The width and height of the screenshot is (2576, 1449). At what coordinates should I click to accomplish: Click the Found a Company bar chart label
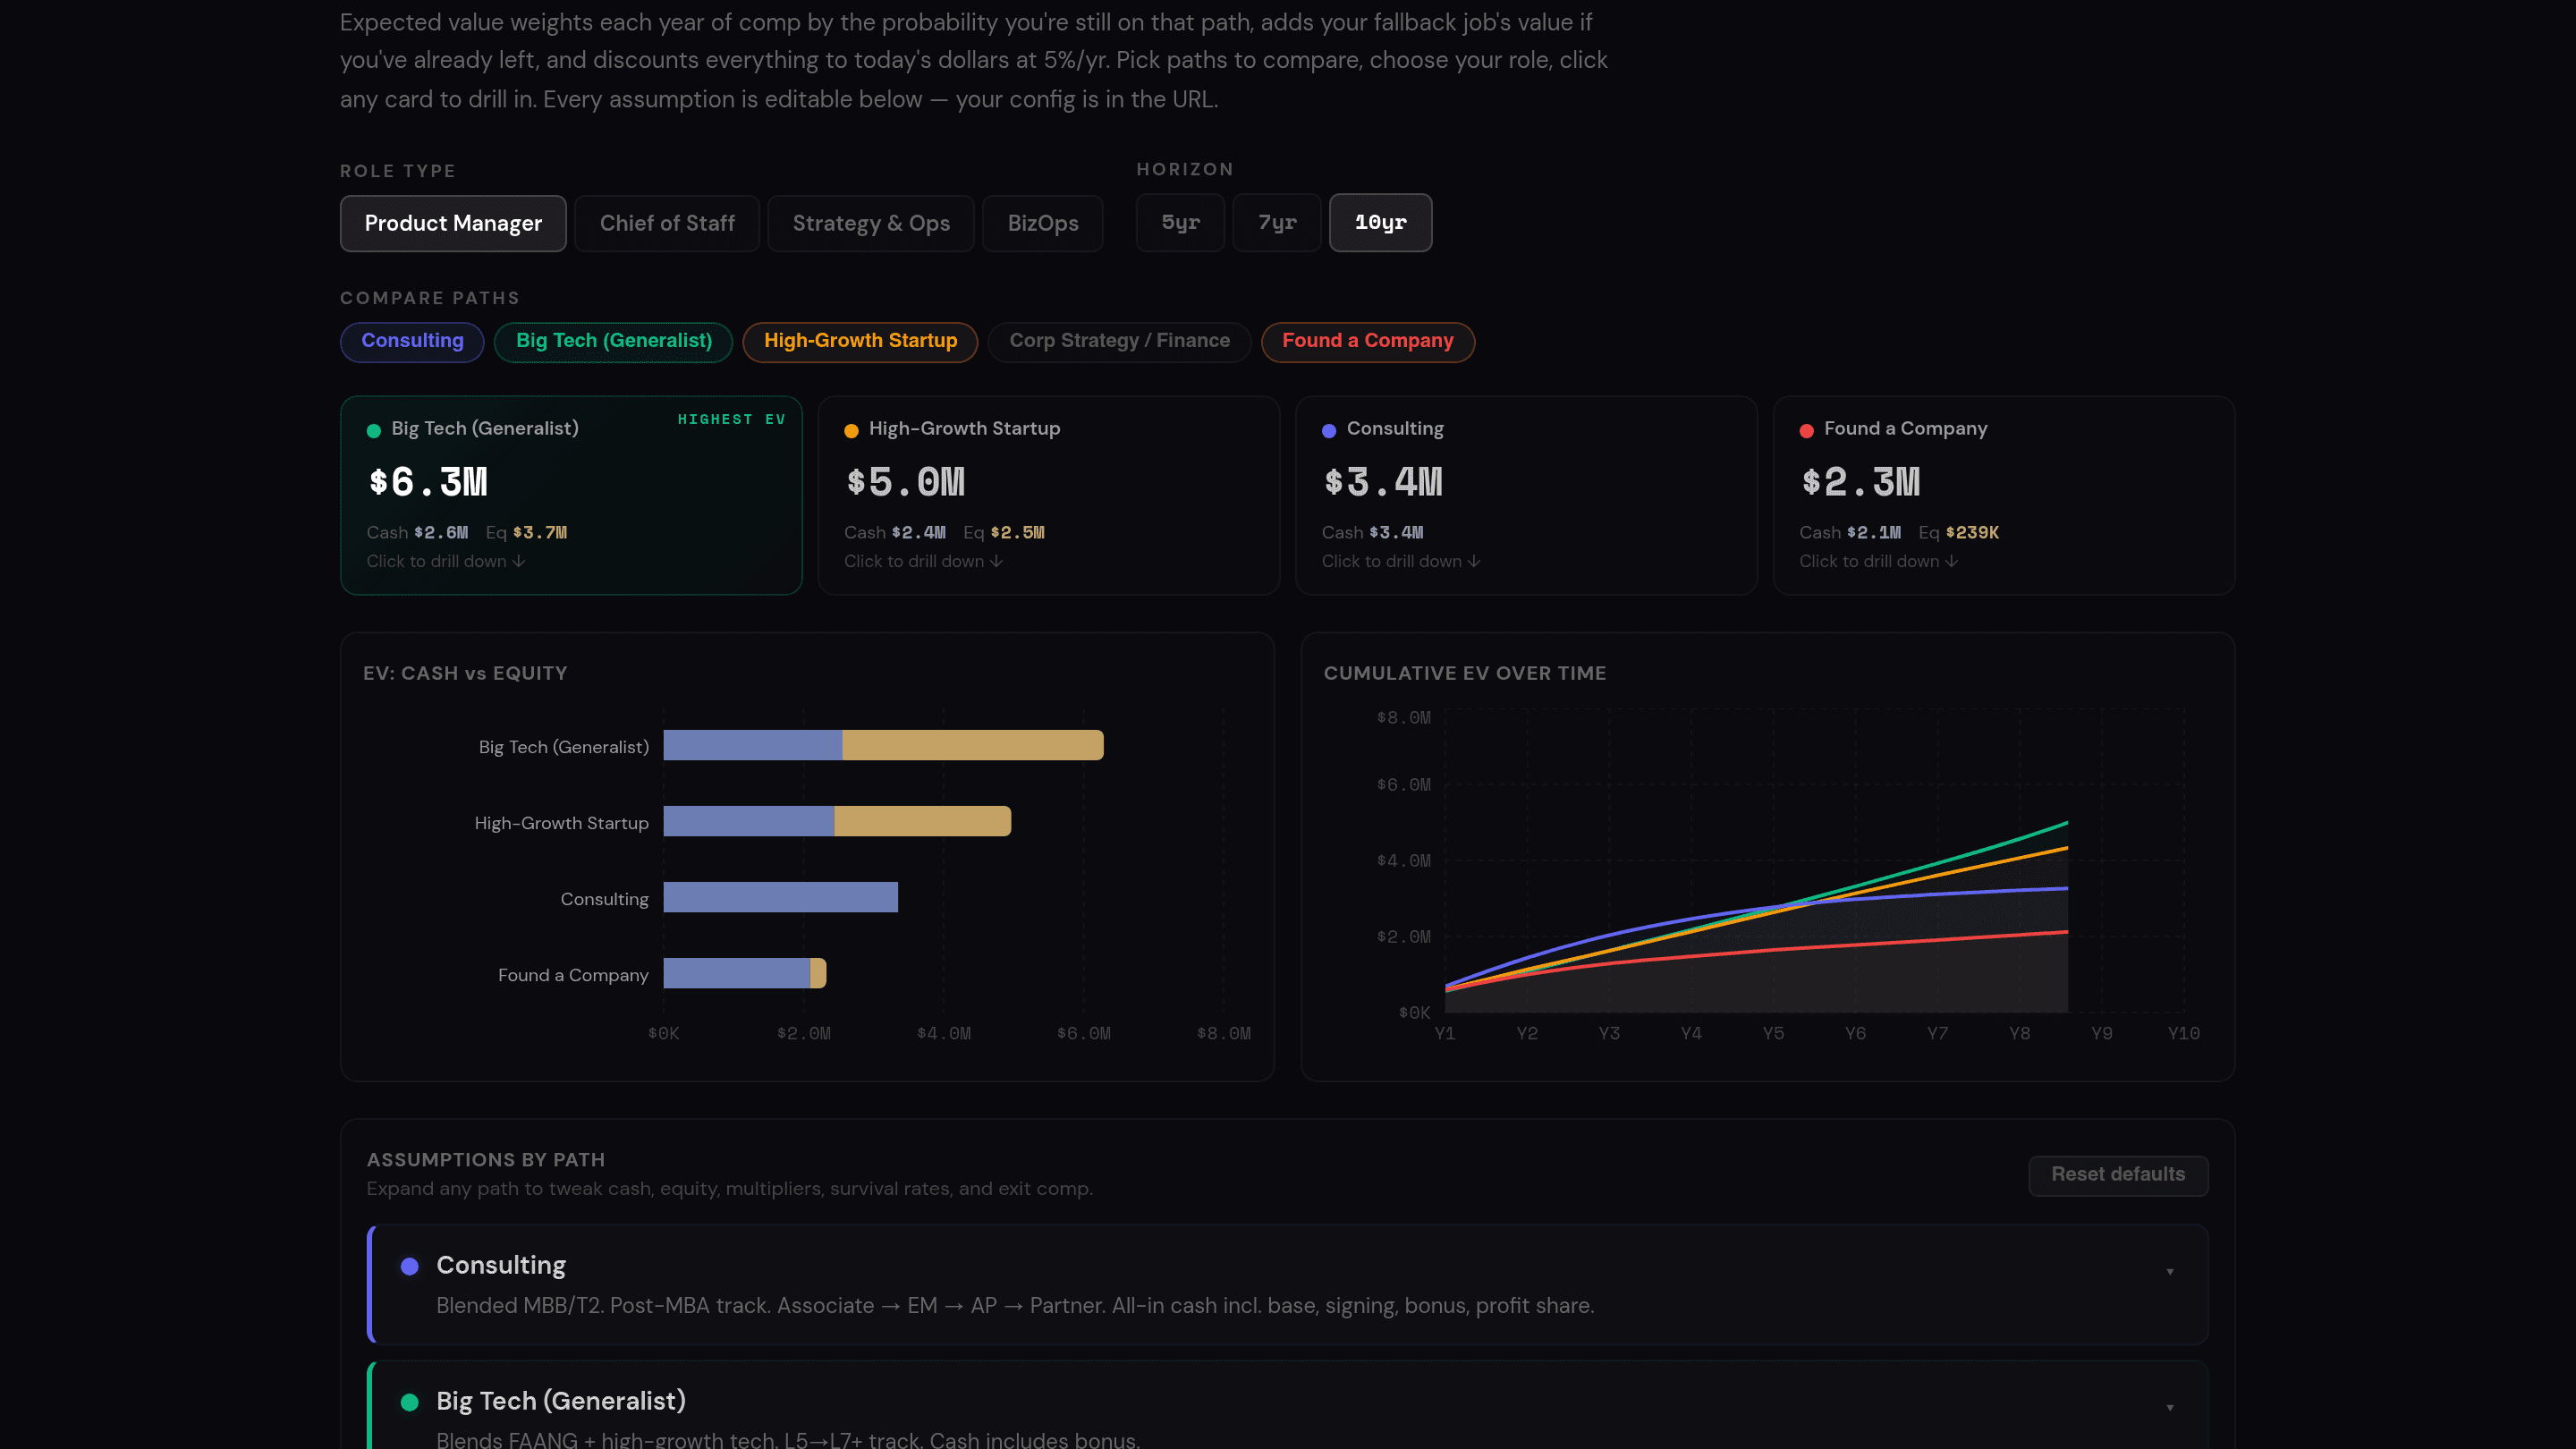point(573,975)
